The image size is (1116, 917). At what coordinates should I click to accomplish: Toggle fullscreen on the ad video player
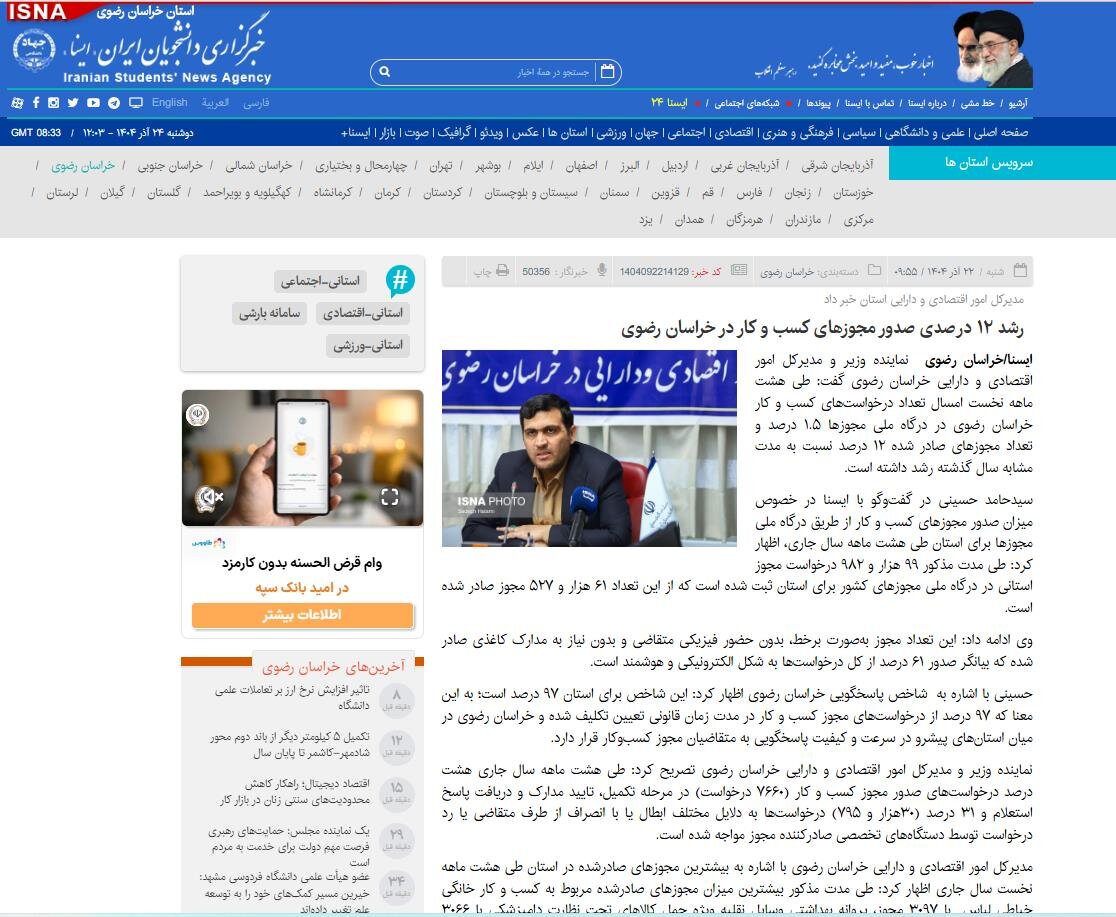pyautogui.click(x=390, y=495)
